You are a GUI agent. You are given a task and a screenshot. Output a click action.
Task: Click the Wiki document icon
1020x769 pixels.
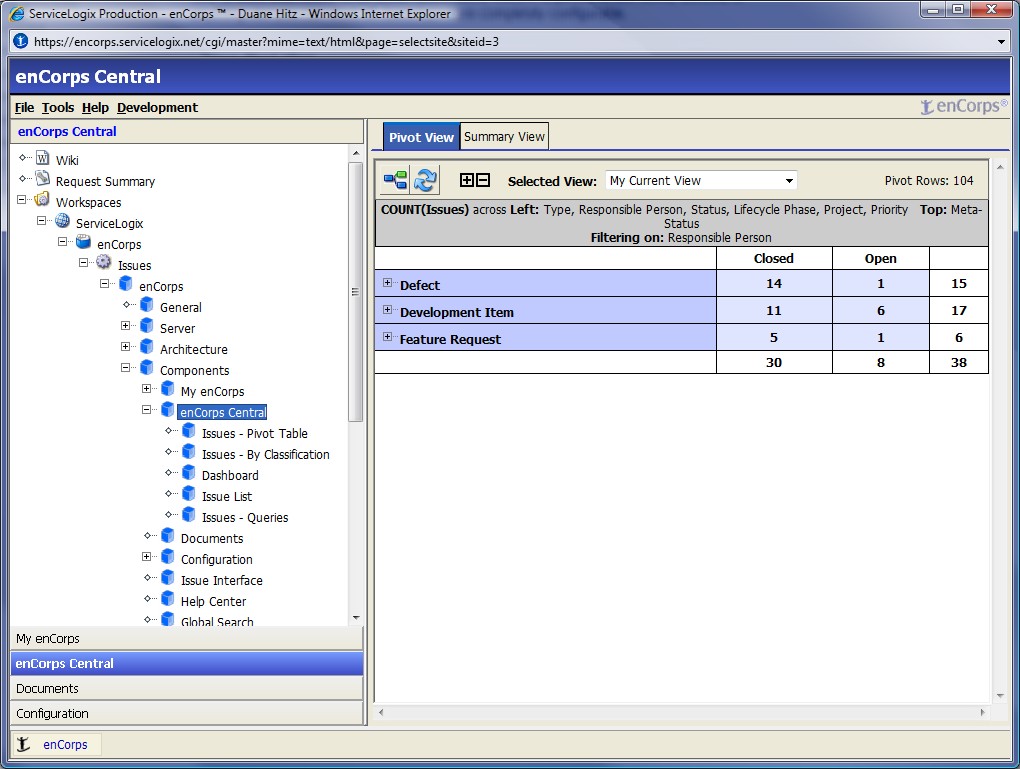point(43,158)
